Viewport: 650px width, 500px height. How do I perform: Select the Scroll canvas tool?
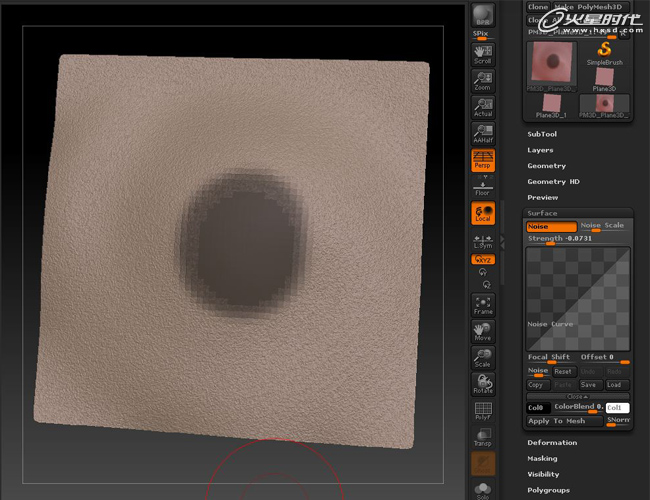[x=483, y=54]
